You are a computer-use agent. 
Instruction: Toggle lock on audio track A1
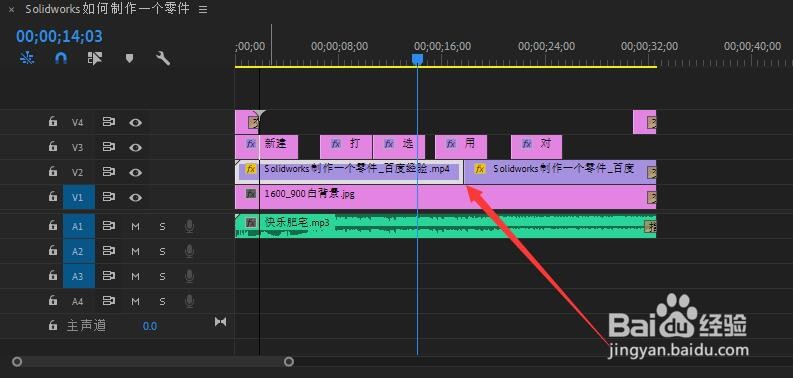pyautogui.click(x=53, y=226)
